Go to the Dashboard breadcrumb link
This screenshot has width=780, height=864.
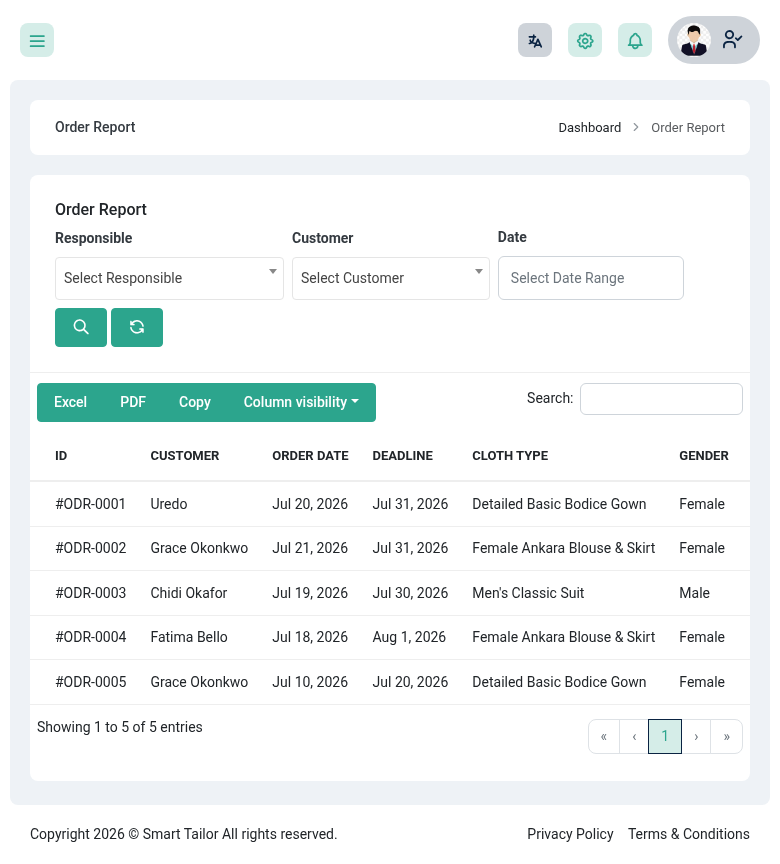tap(589, 128)
